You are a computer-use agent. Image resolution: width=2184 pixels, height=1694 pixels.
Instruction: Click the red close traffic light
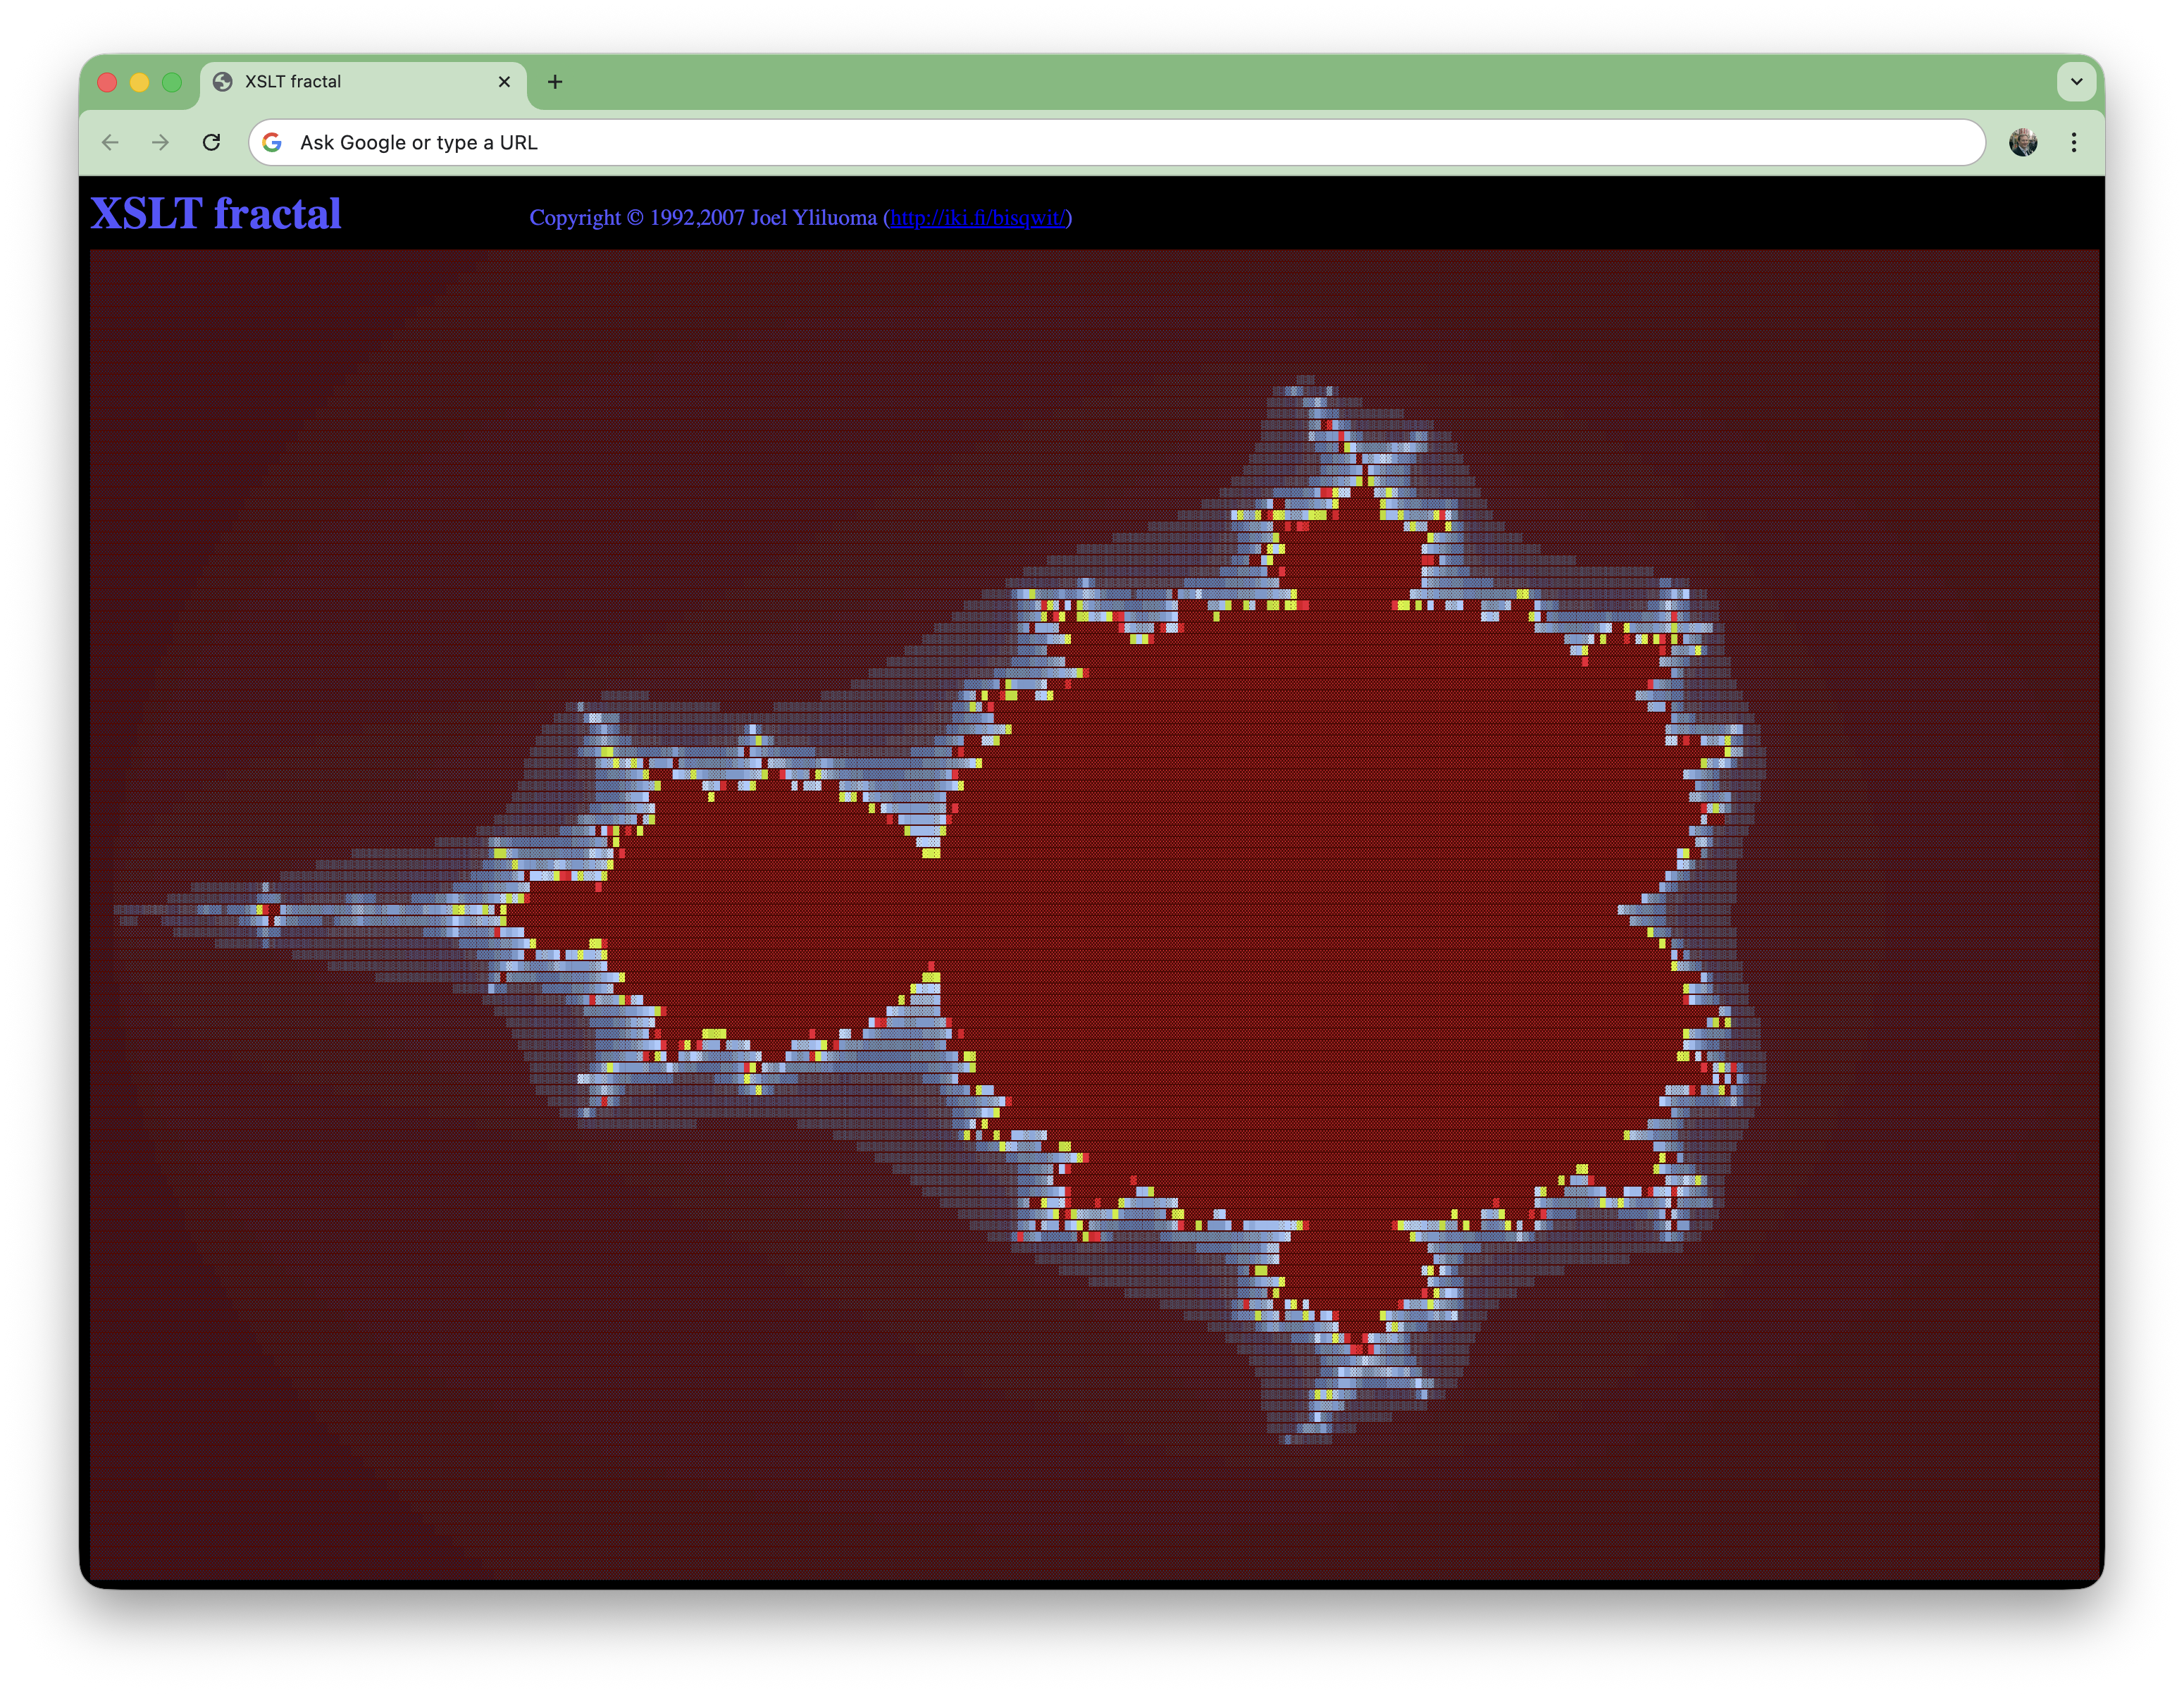coord(107,82)
